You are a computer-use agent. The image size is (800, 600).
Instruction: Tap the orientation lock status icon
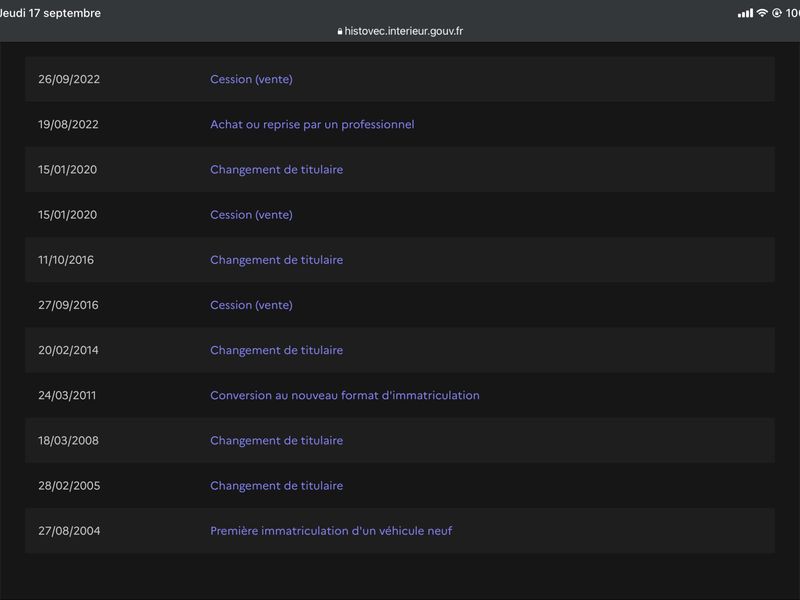[777, 13]
